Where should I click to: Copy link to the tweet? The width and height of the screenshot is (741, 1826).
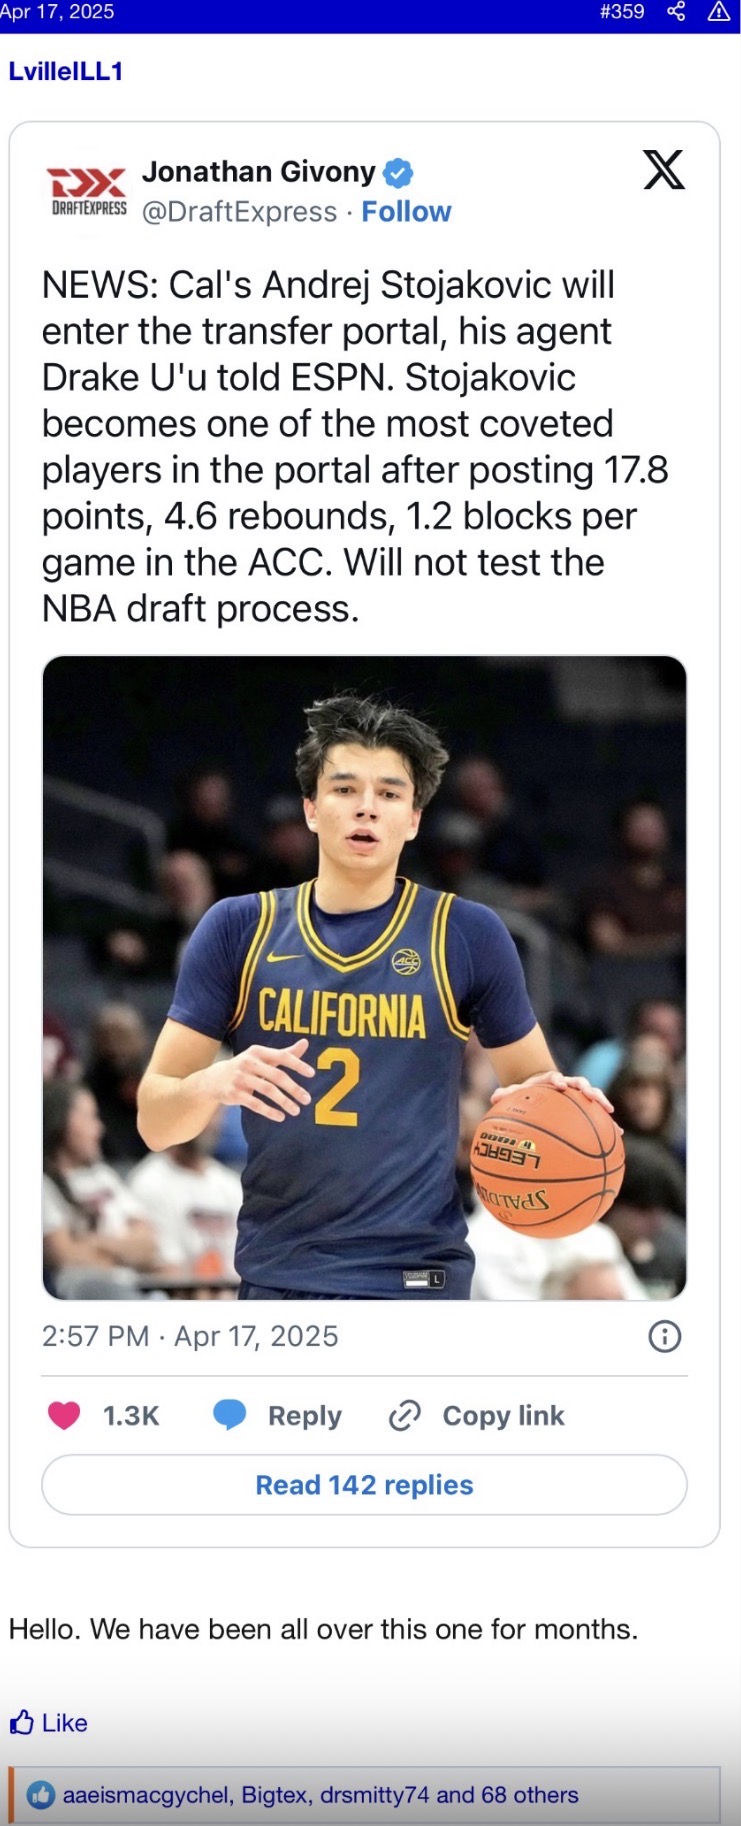point(477,1415)
